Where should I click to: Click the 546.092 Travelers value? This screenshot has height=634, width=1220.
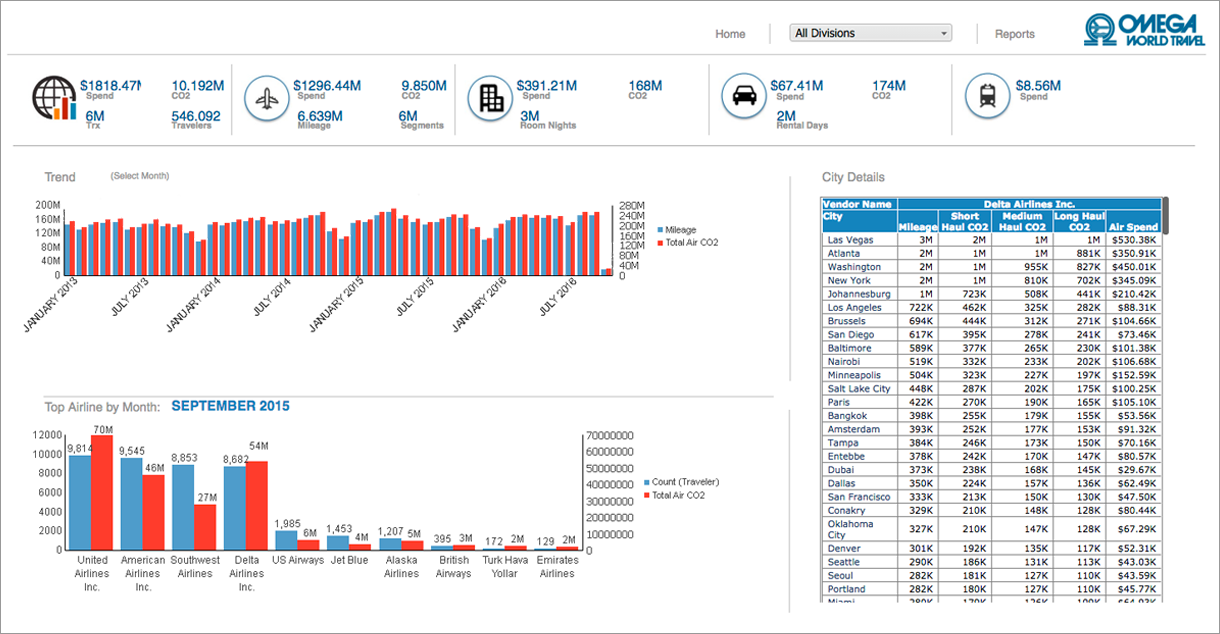point(196,116)
